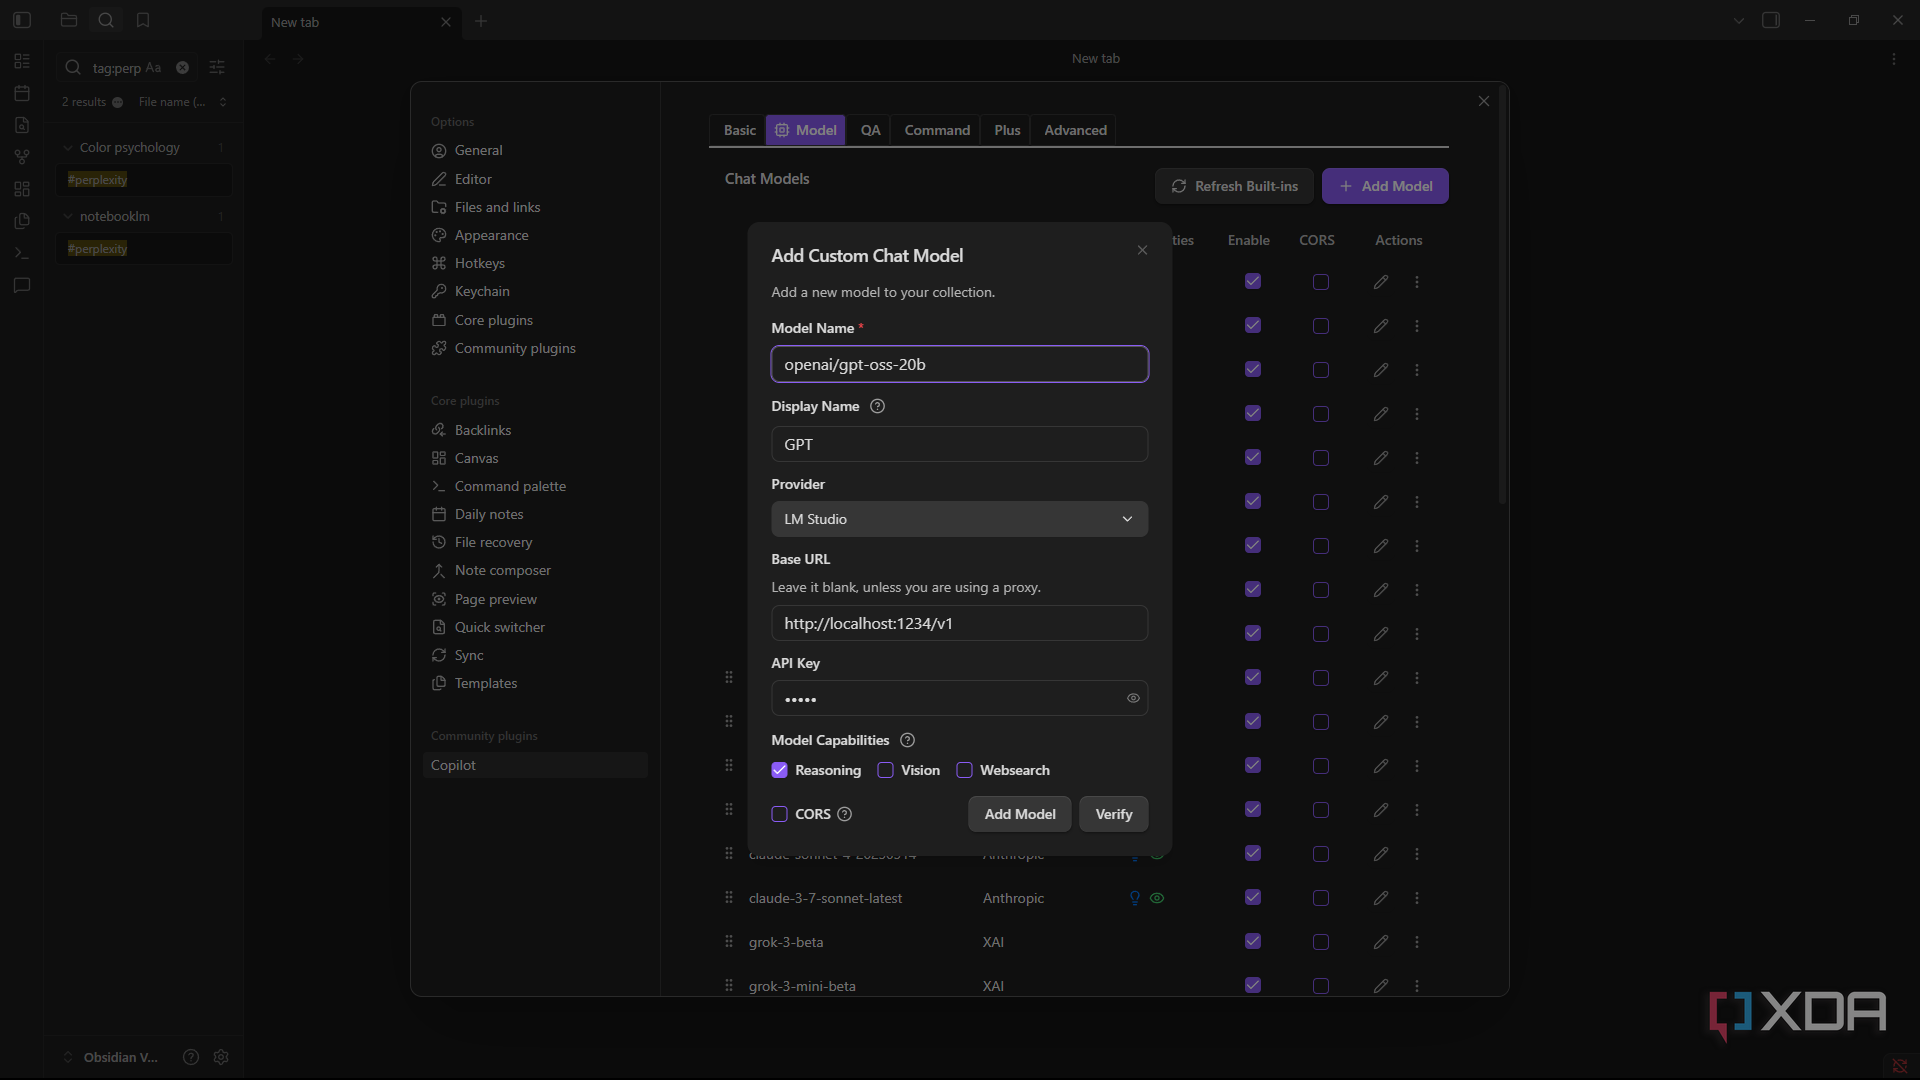Open Obsidian help icon at bottom
Viewport: 1920px width, 1080px height.
point(191,1057)
